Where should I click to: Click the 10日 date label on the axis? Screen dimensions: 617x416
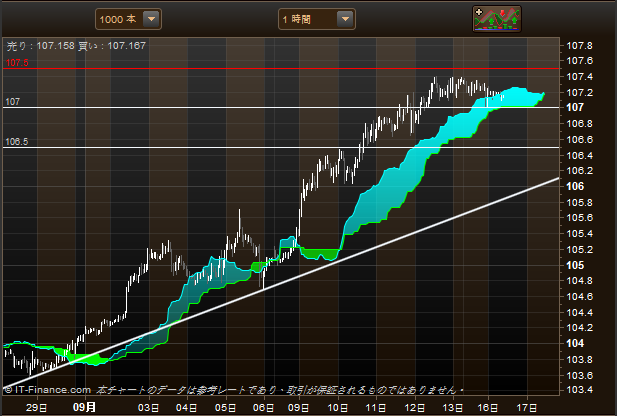tap(338, 407)
